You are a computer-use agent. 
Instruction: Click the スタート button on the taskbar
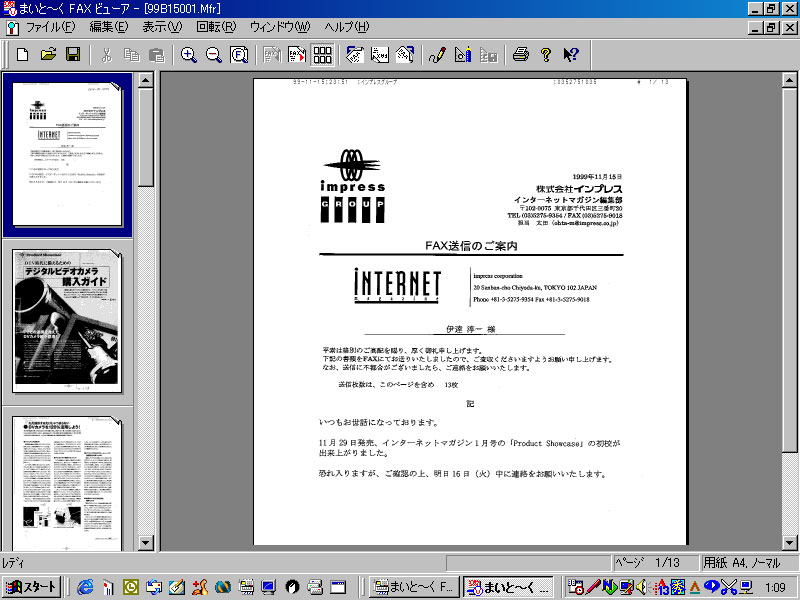click(32, 587)
